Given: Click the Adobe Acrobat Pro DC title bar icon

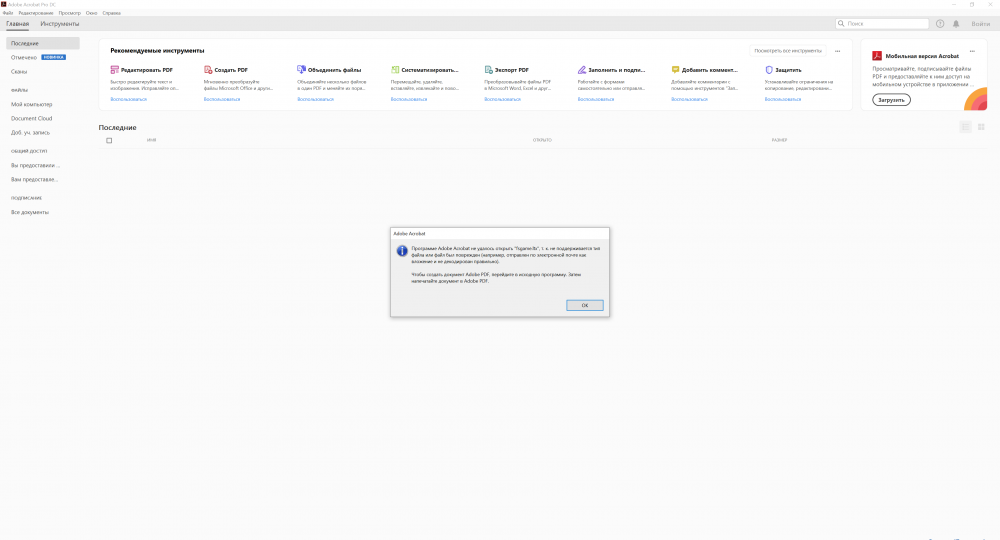Looking at the screenshot, I should pyautogui.click(x=3, y=4).
